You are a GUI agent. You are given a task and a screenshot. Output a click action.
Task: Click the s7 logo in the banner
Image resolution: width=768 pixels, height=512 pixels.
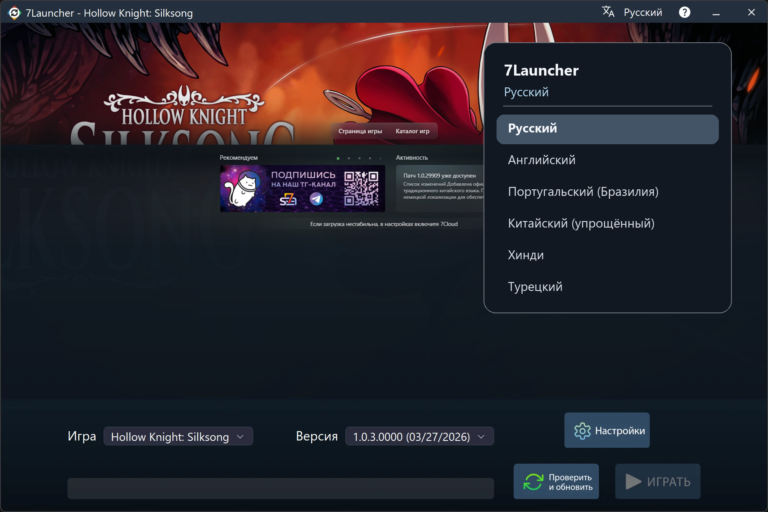[288, 199]
